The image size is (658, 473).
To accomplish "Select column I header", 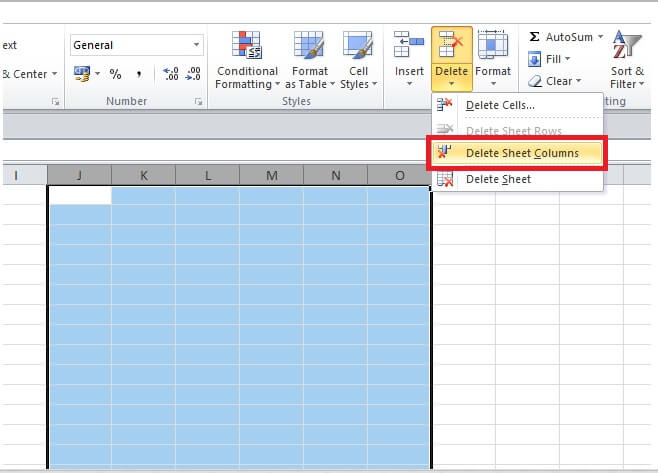I will point(23,175).
